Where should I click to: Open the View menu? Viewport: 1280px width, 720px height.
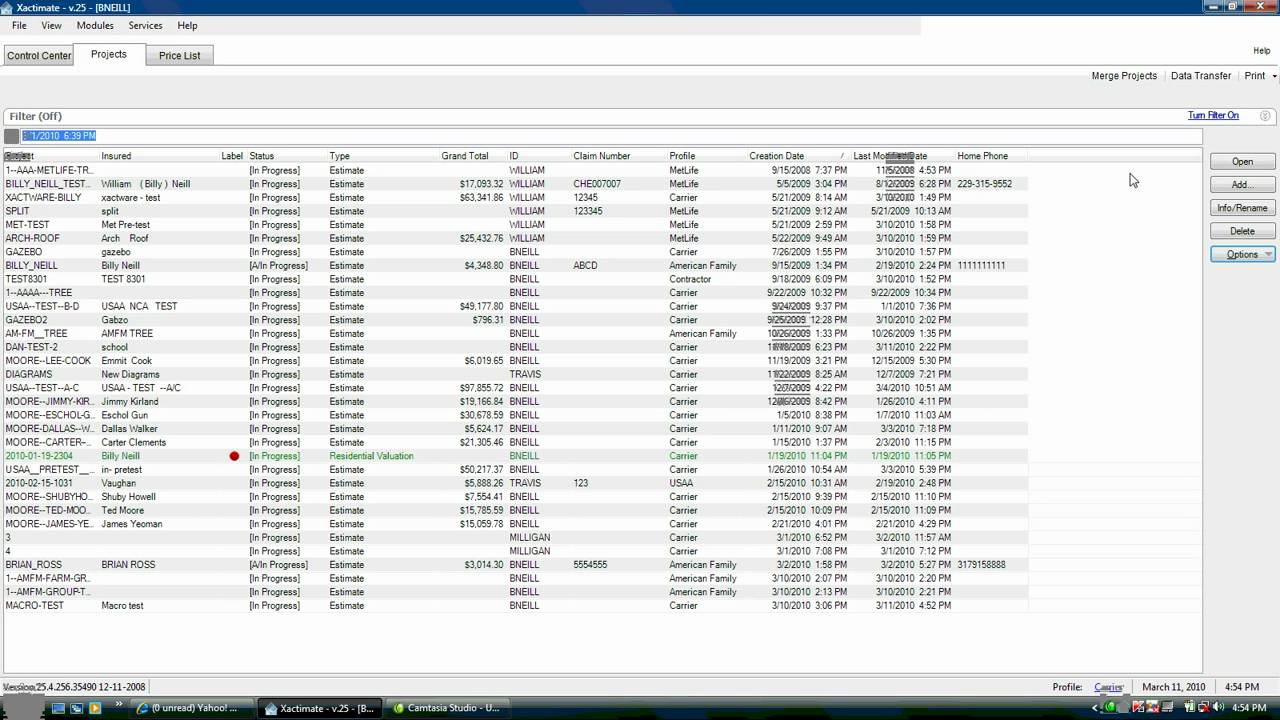(51, 25)
